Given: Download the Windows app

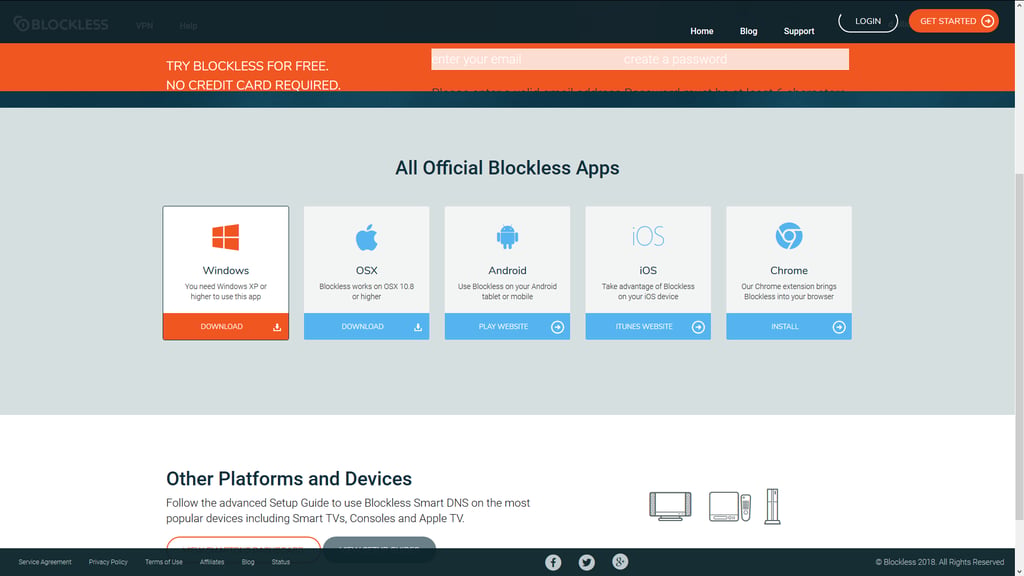Looking at the screenshot, I should point(225,327).
